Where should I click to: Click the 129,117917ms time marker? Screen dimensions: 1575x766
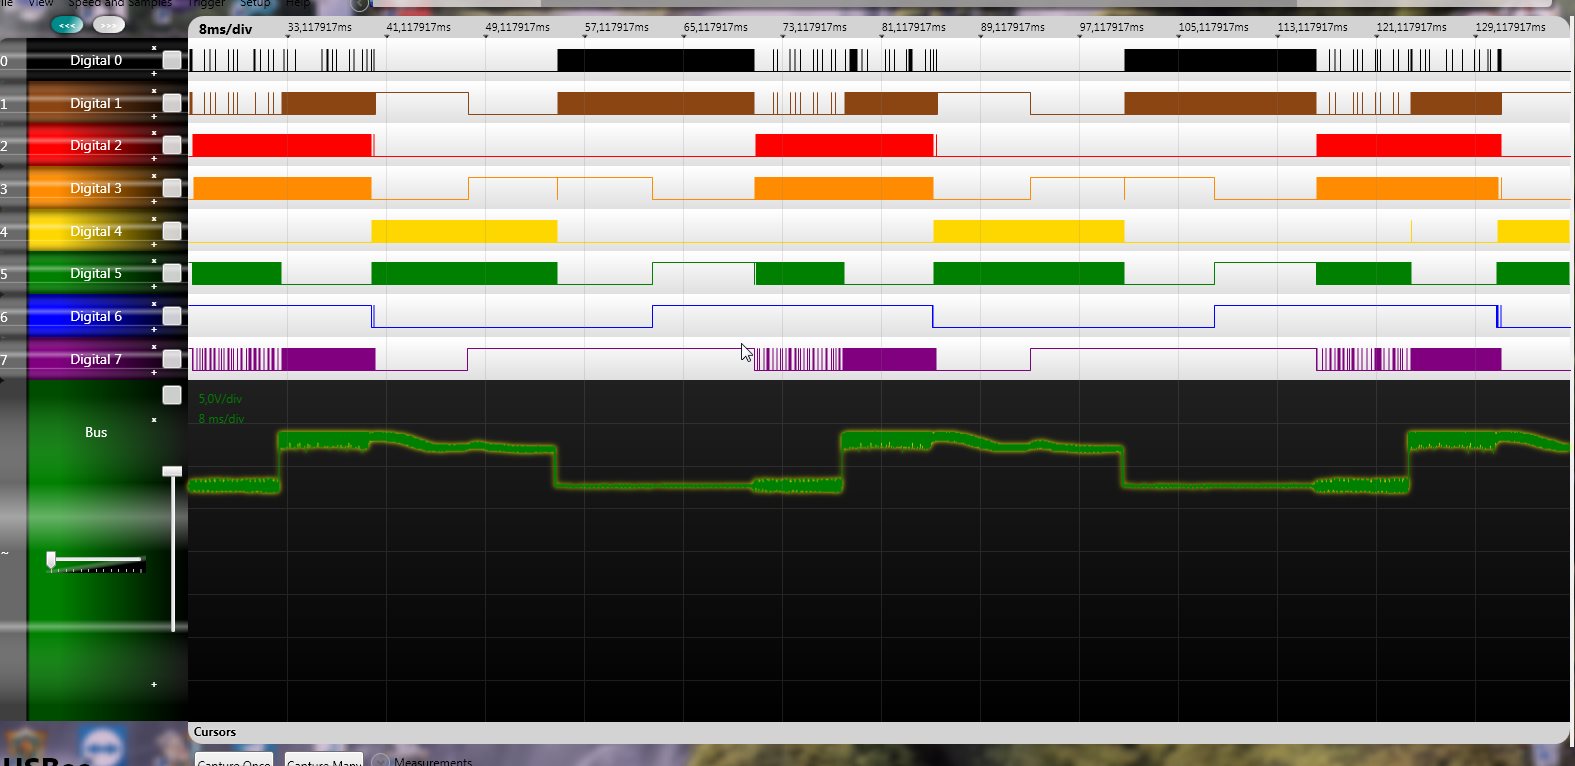pos(1511,27)
